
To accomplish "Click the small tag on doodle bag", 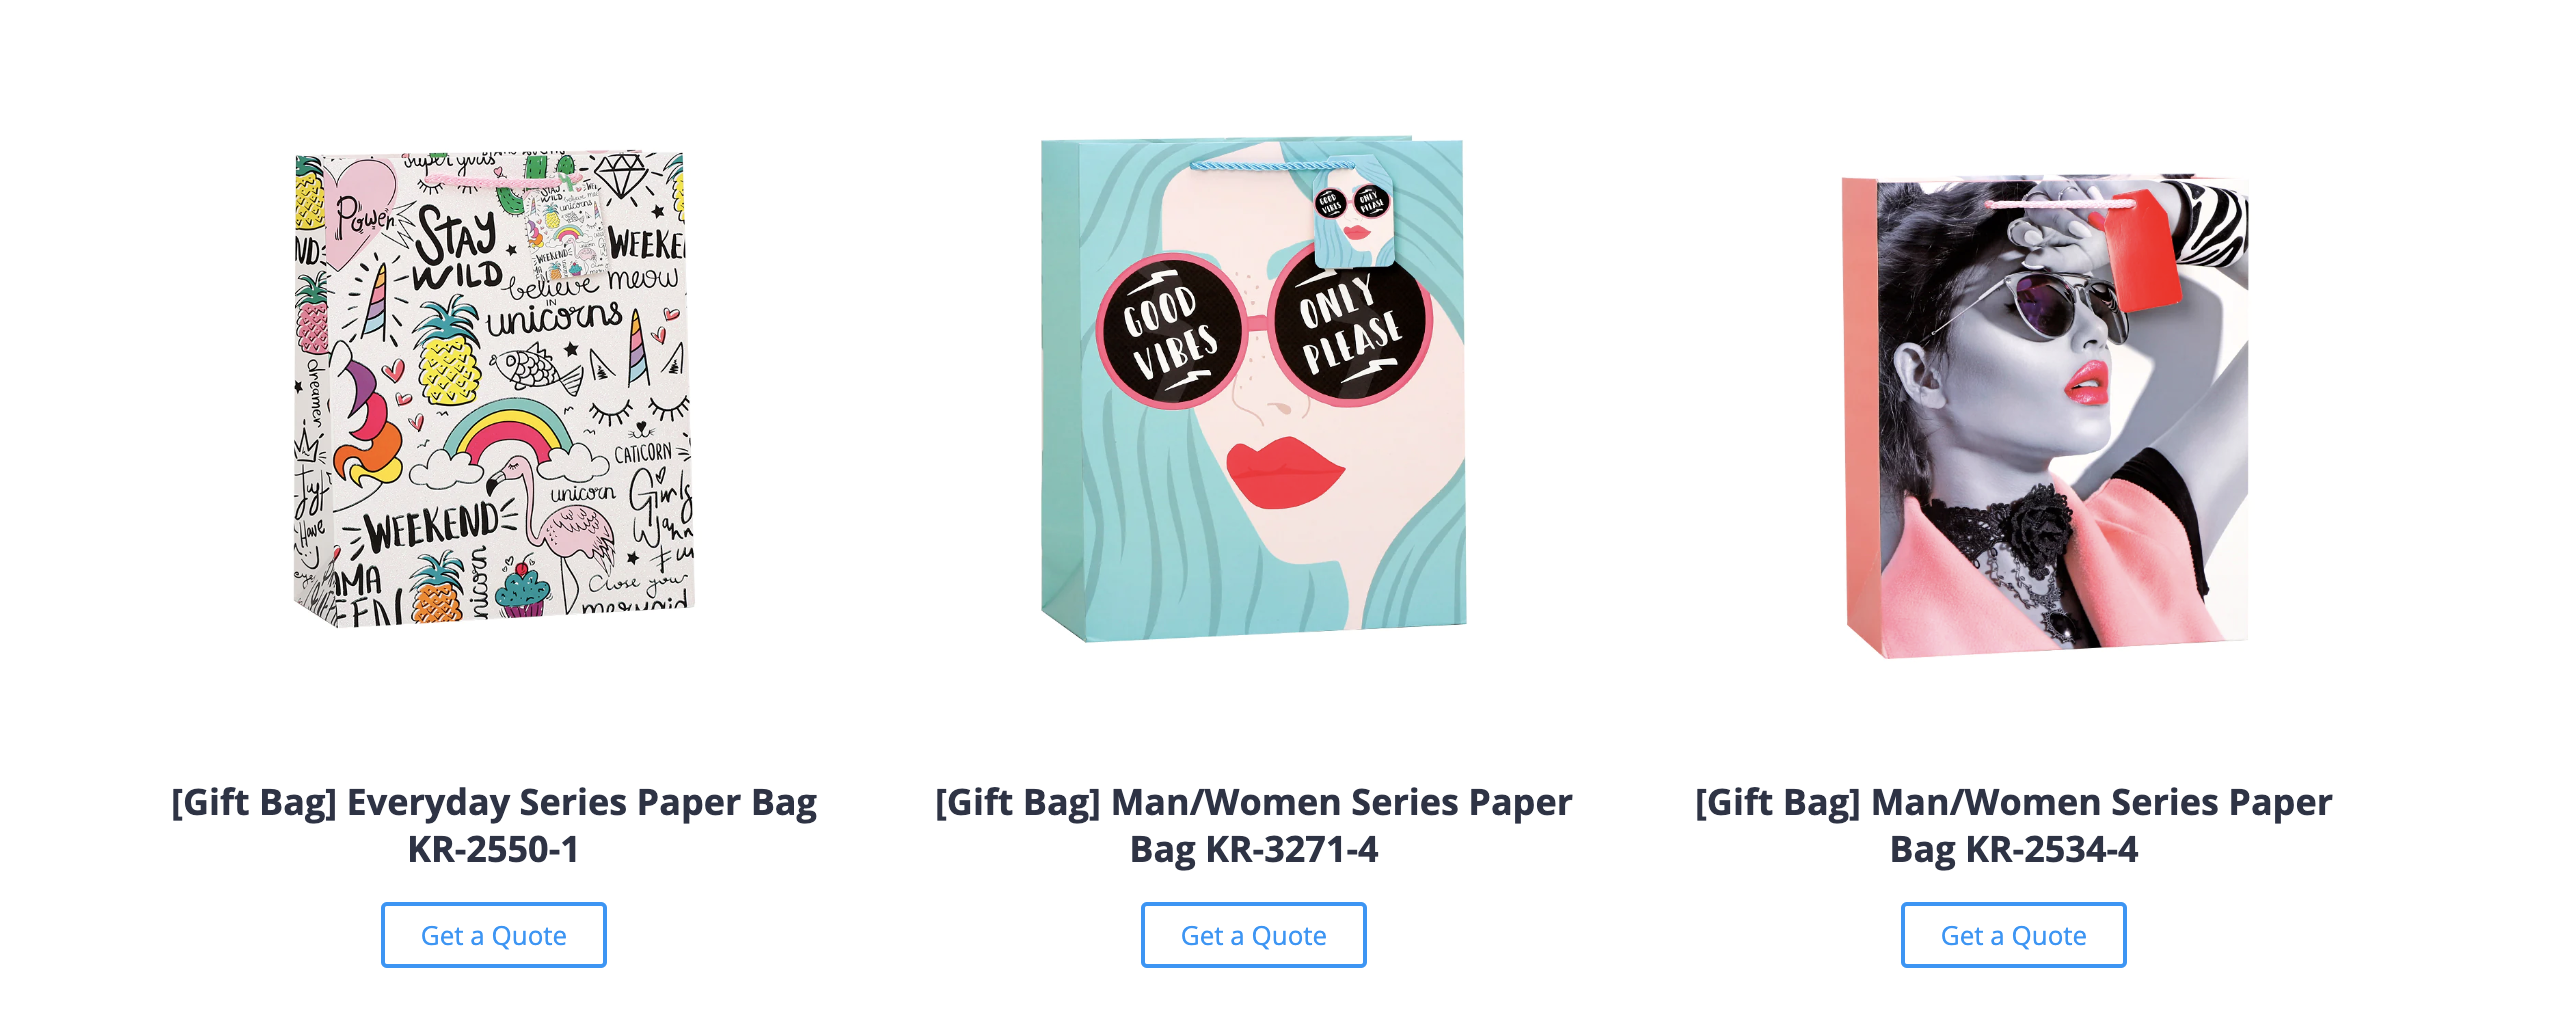I will pyautogui.click(x=568, y=231).
